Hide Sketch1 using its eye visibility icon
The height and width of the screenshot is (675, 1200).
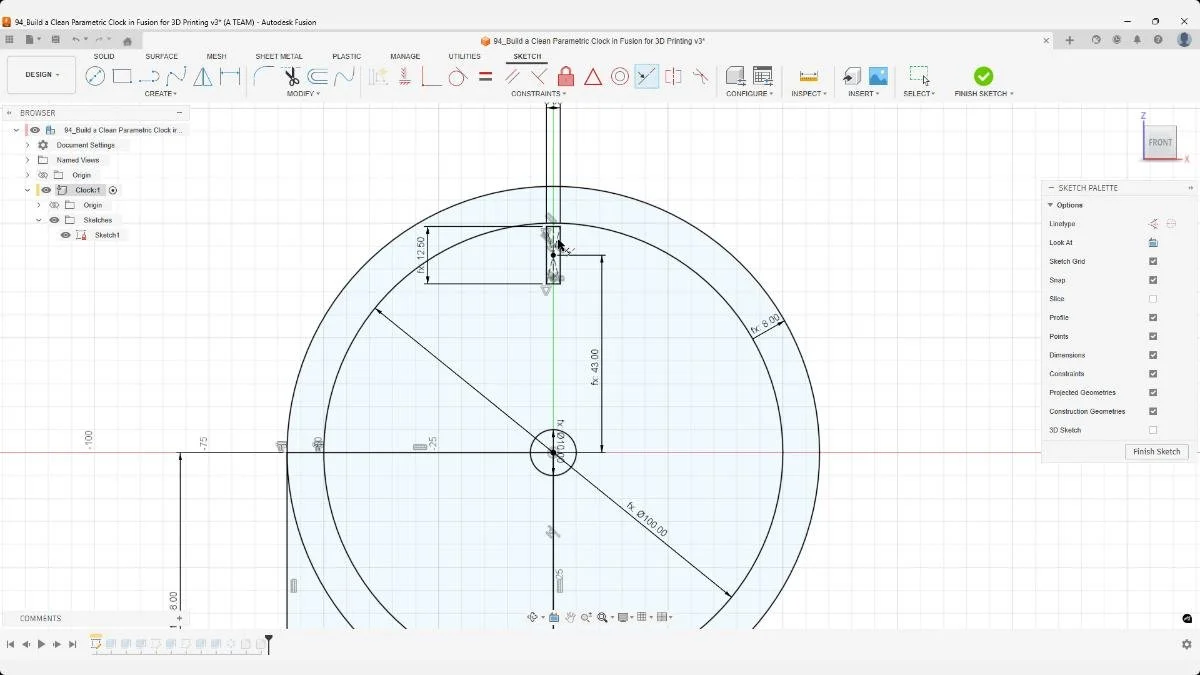(65, 234)
